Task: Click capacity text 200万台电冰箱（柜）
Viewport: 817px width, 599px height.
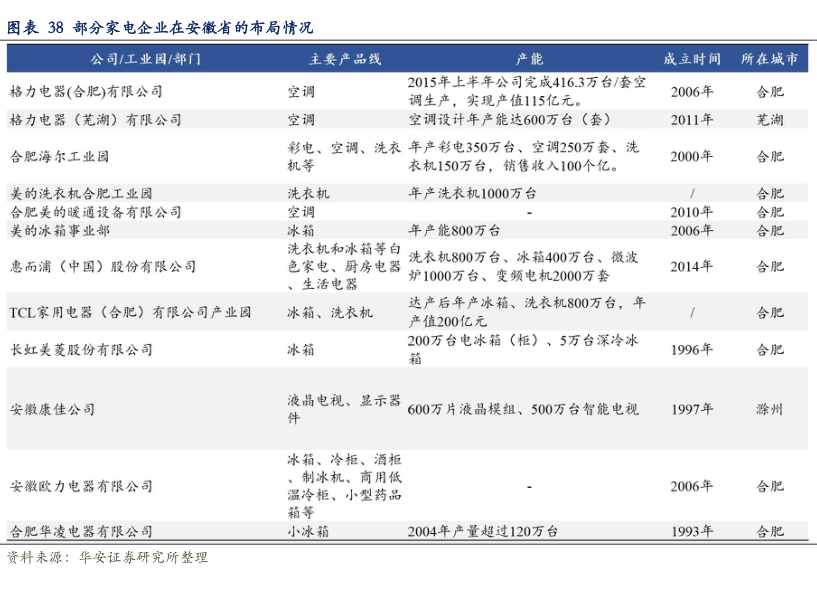Action: click(x=473, y=340)
